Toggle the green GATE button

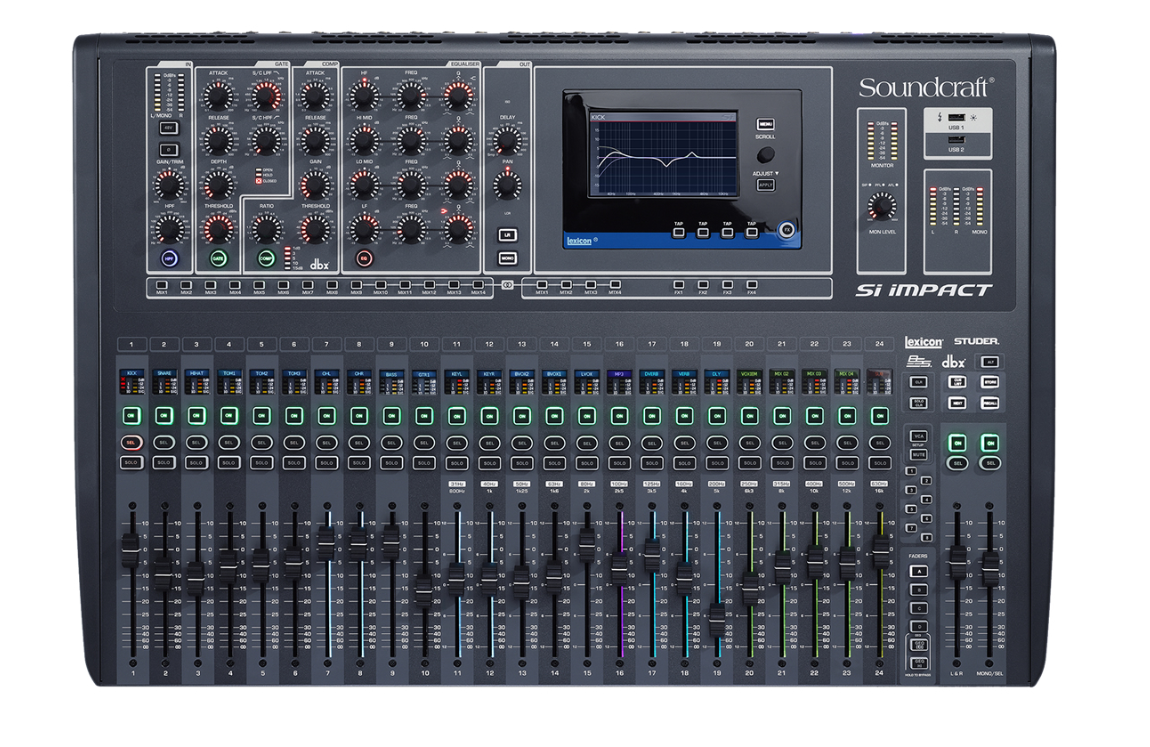(x=218, y=258)
